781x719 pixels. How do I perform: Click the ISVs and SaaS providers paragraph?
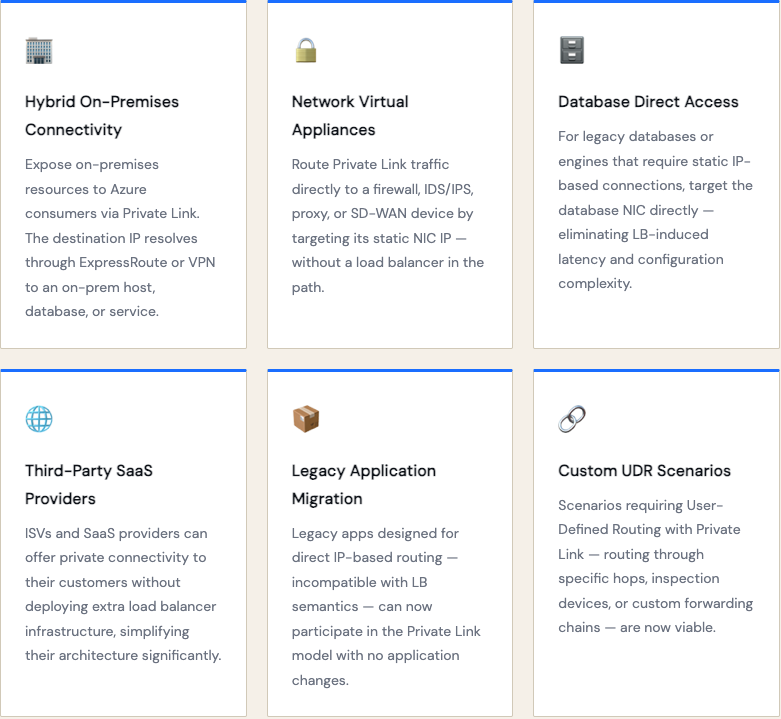[123, 594]
